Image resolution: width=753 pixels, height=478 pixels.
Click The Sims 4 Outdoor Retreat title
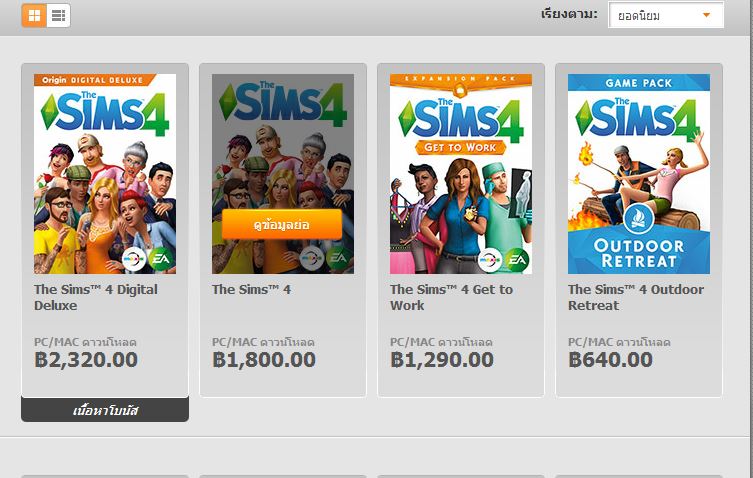pos(636,297)
